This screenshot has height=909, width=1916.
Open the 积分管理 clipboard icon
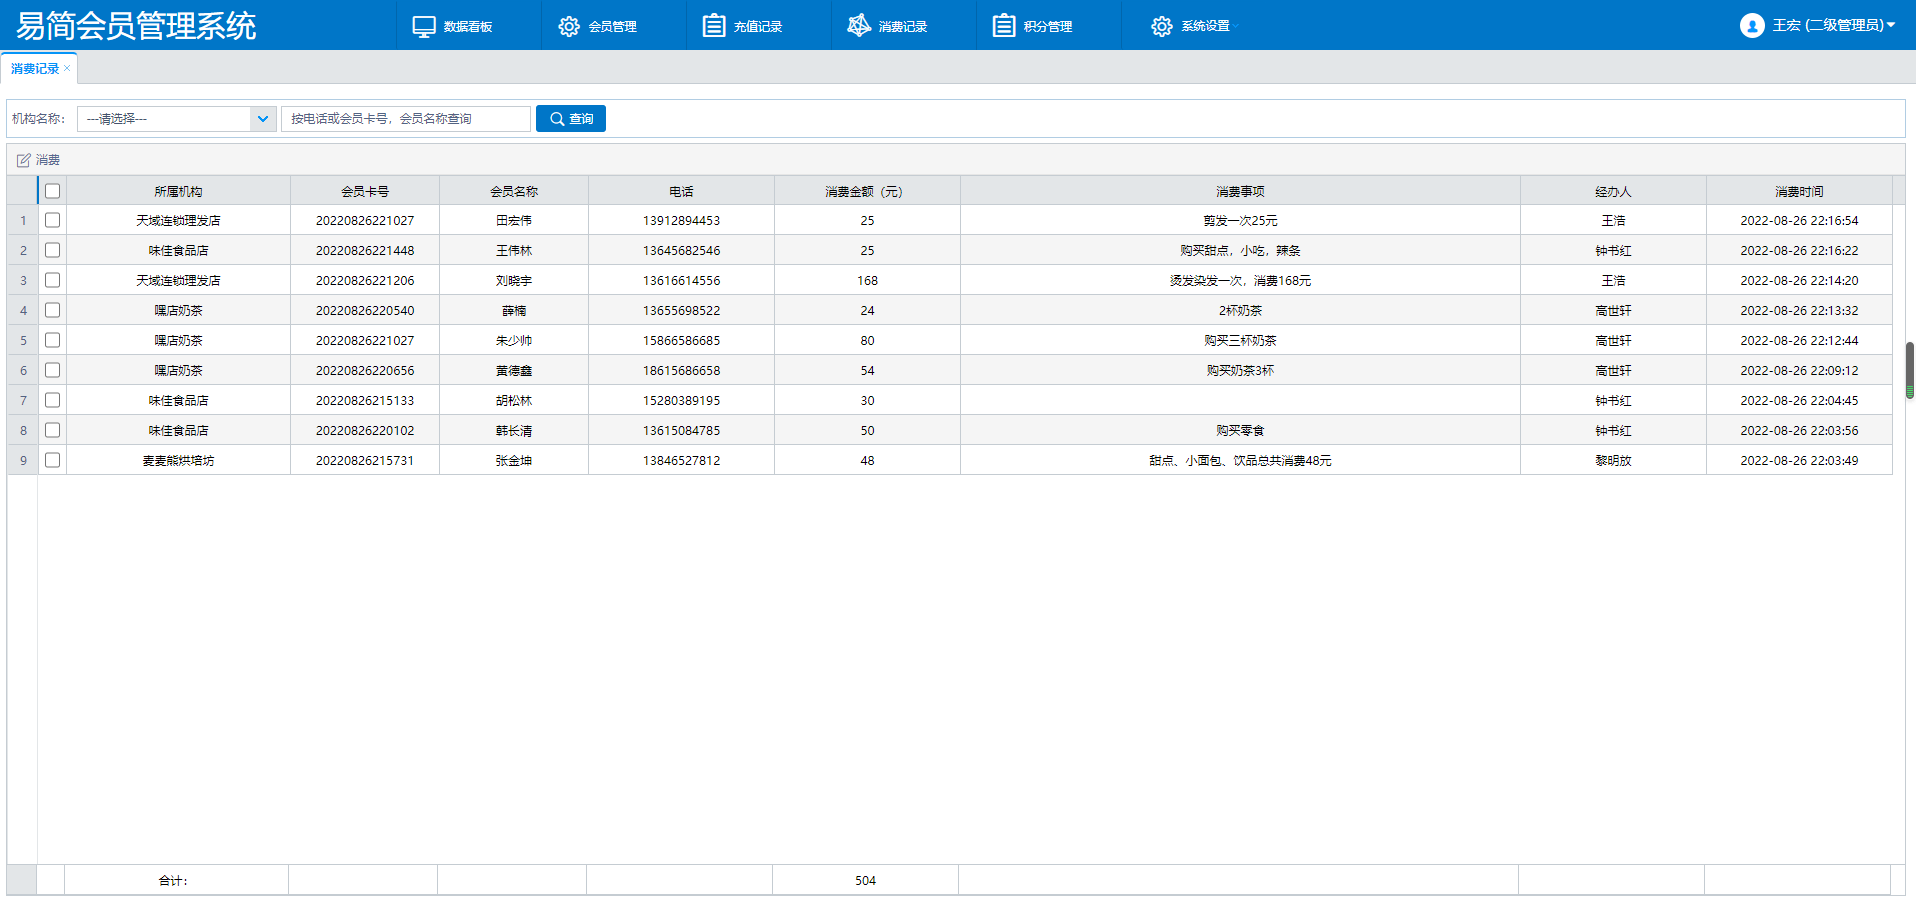click(1003, 26)
